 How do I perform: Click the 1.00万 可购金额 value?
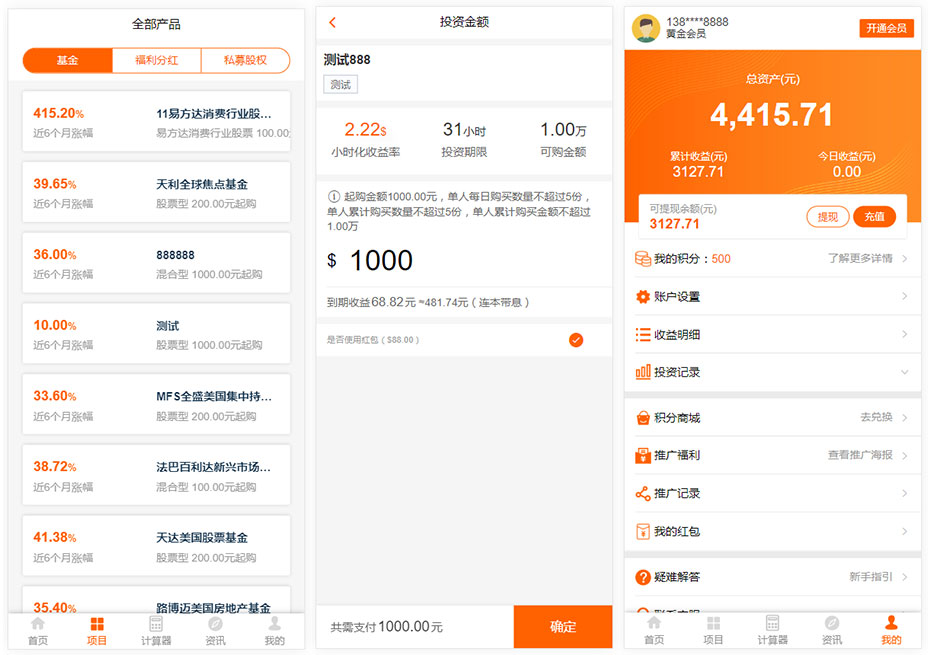(563, 130)
